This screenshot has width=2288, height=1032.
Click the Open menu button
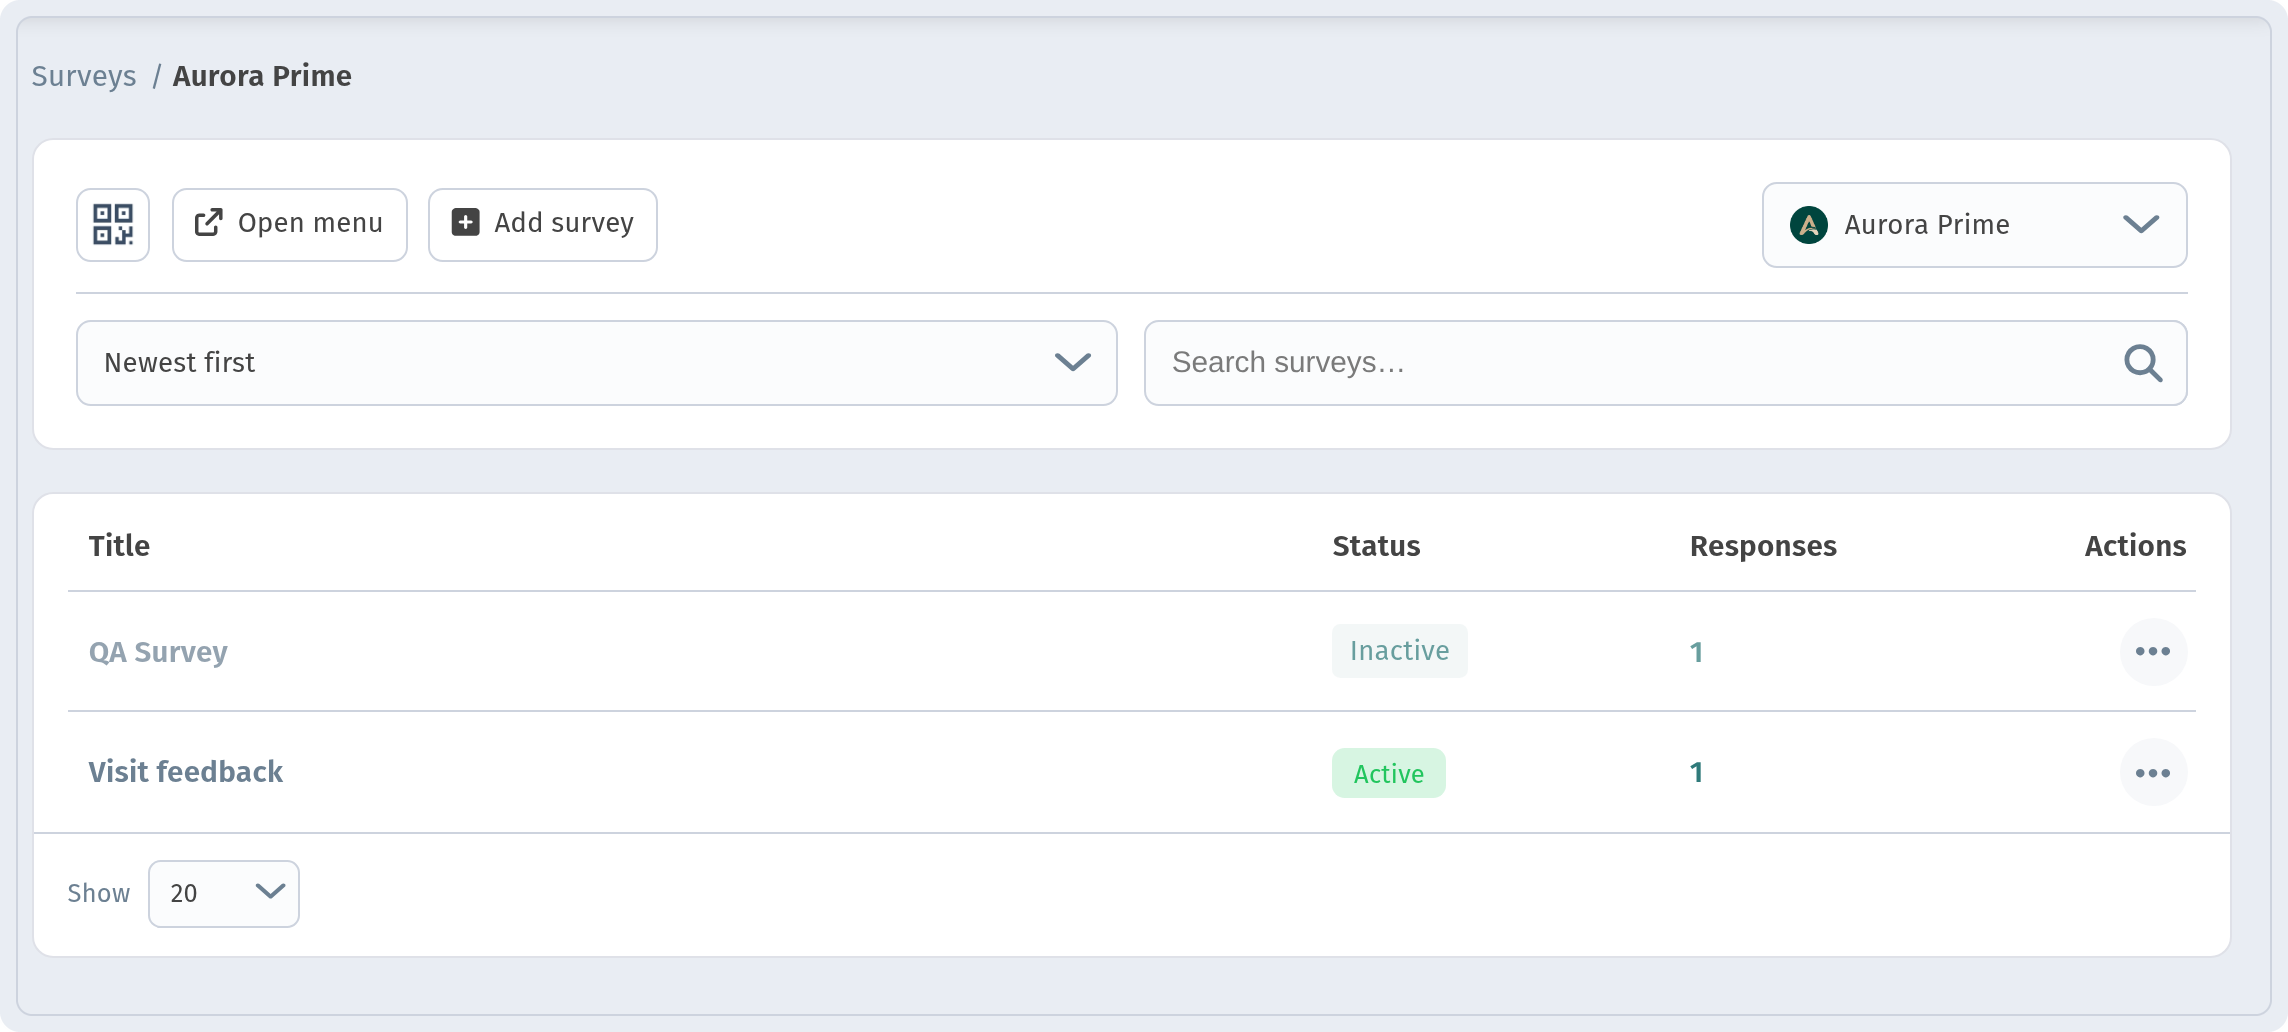tap(290, 225)
